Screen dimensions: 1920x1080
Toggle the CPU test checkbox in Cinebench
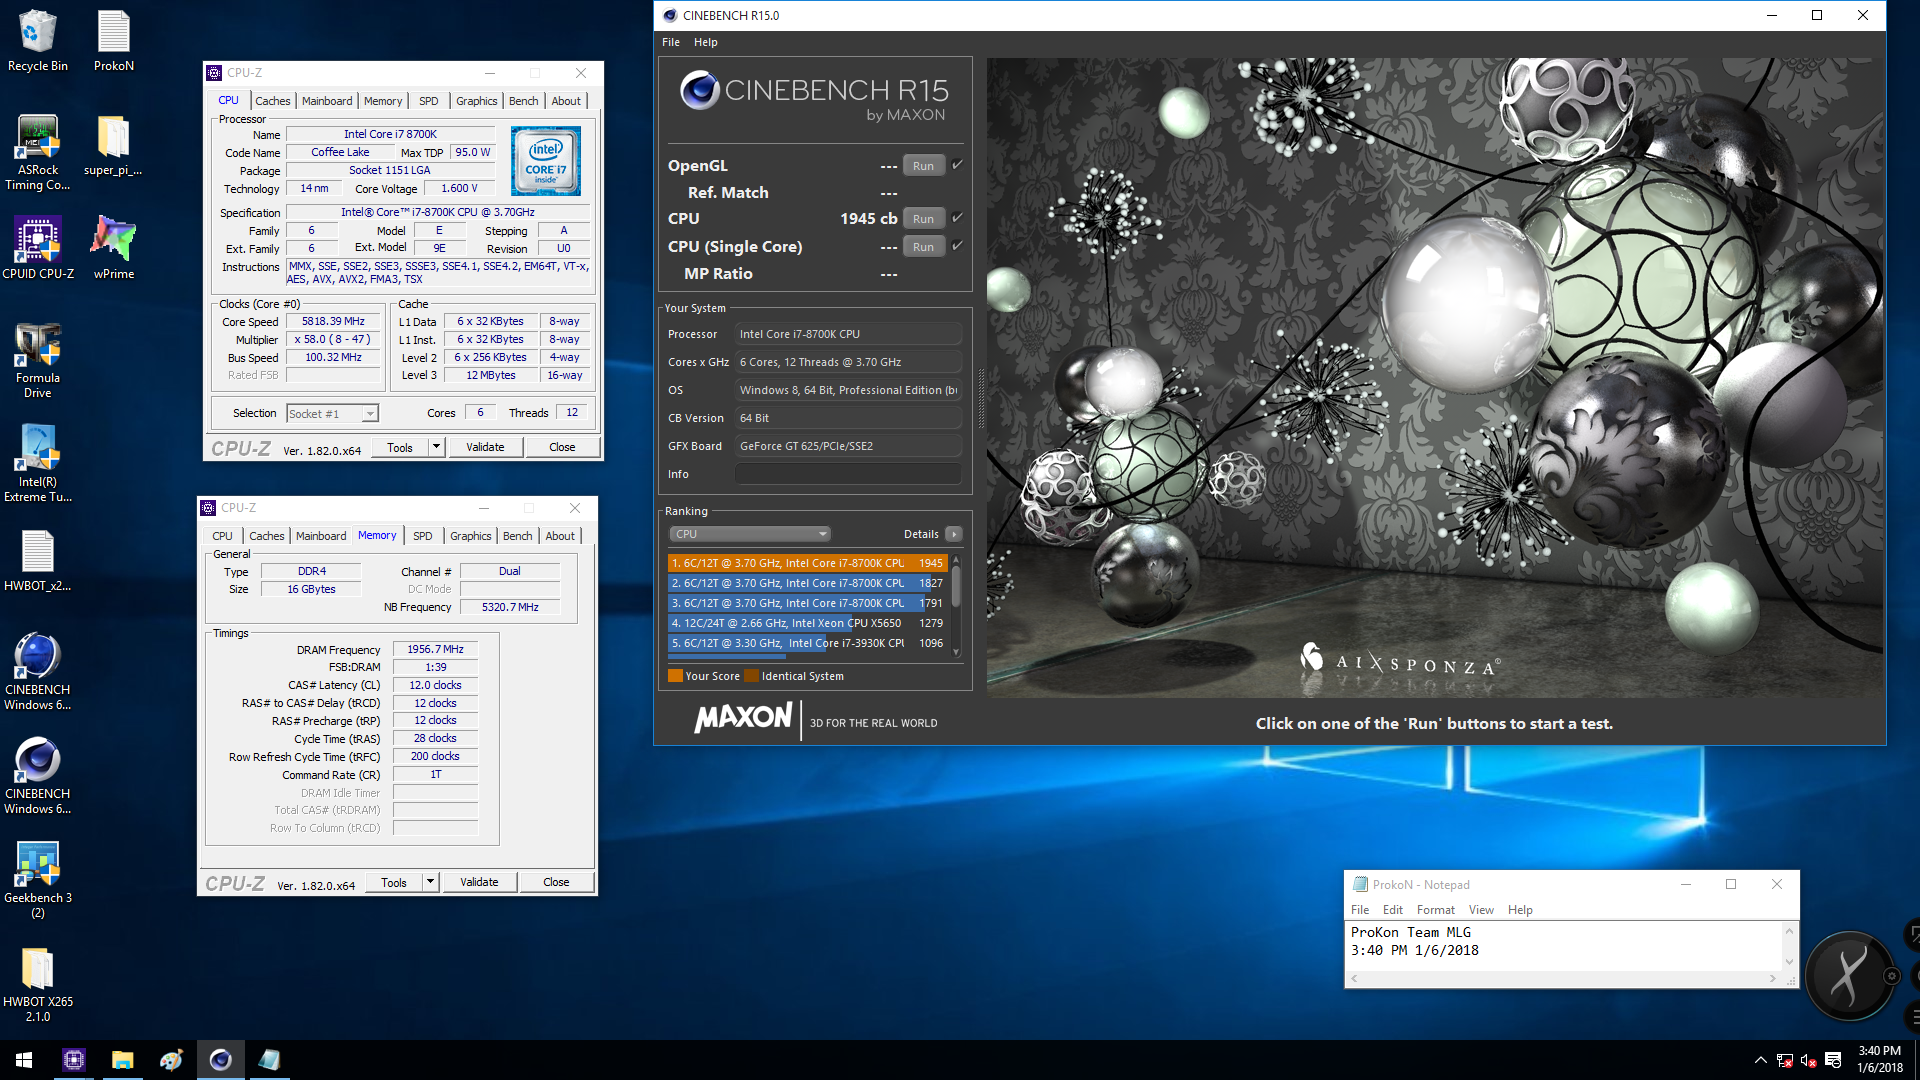pos(957,218)
